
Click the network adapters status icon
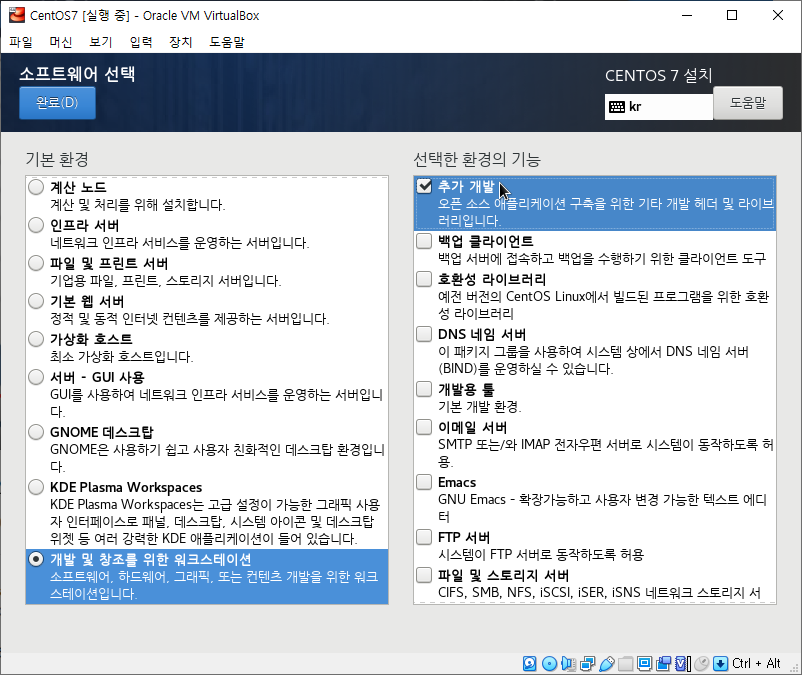click(587, 663)
